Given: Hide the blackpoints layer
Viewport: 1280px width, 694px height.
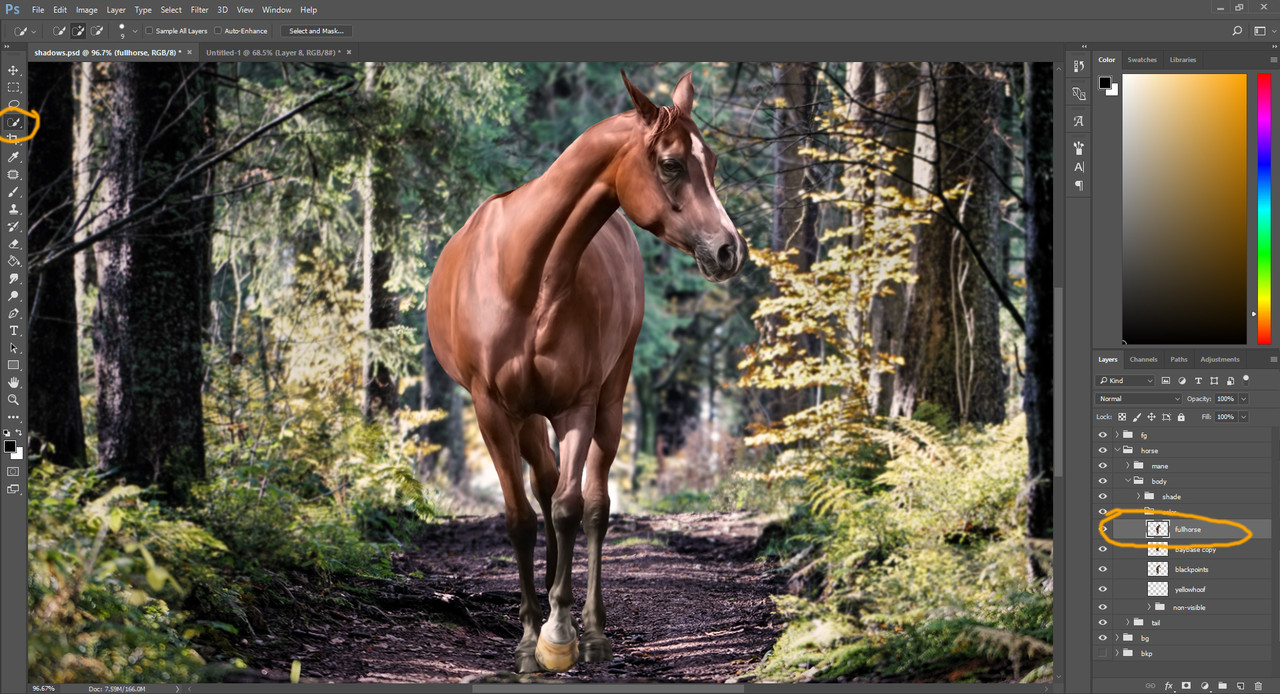Looking at the screenshot, I should point(1103,569).
